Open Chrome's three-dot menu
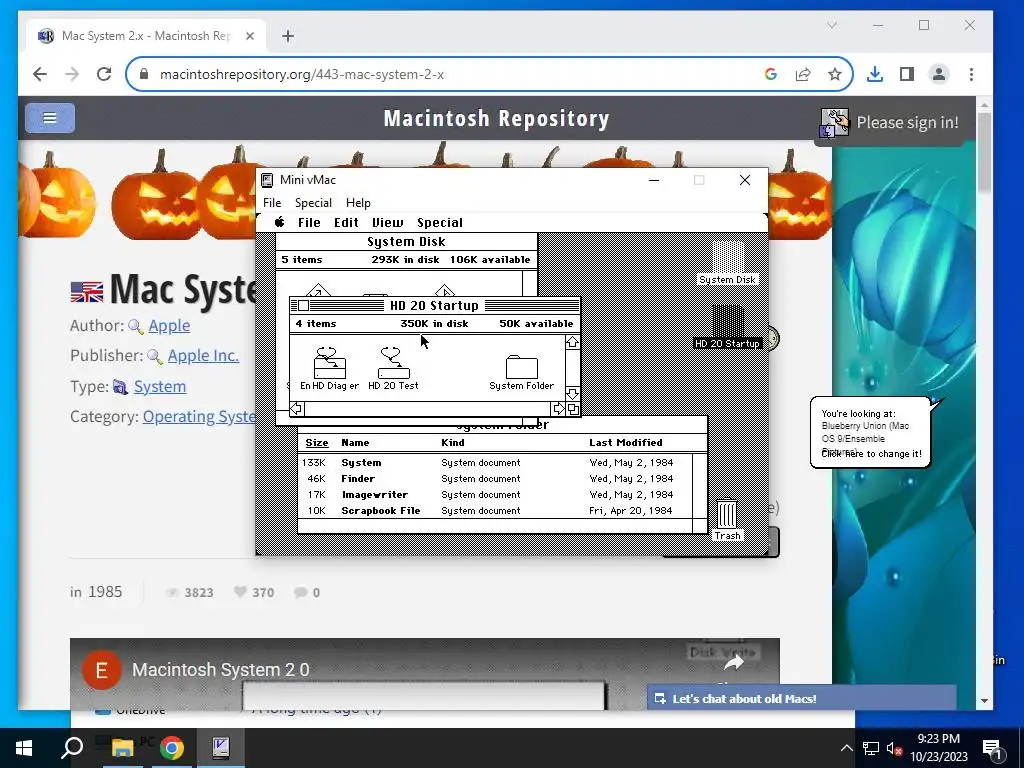 (971, 74)
